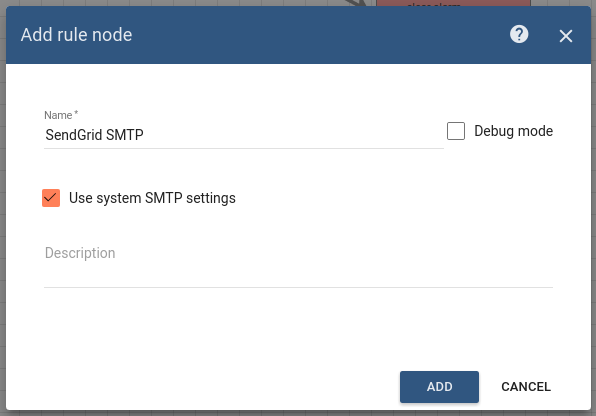Viewport: 596px width, 416px height.
Task: Click the blue dialog header bar
Action: (x=298, y=35)
